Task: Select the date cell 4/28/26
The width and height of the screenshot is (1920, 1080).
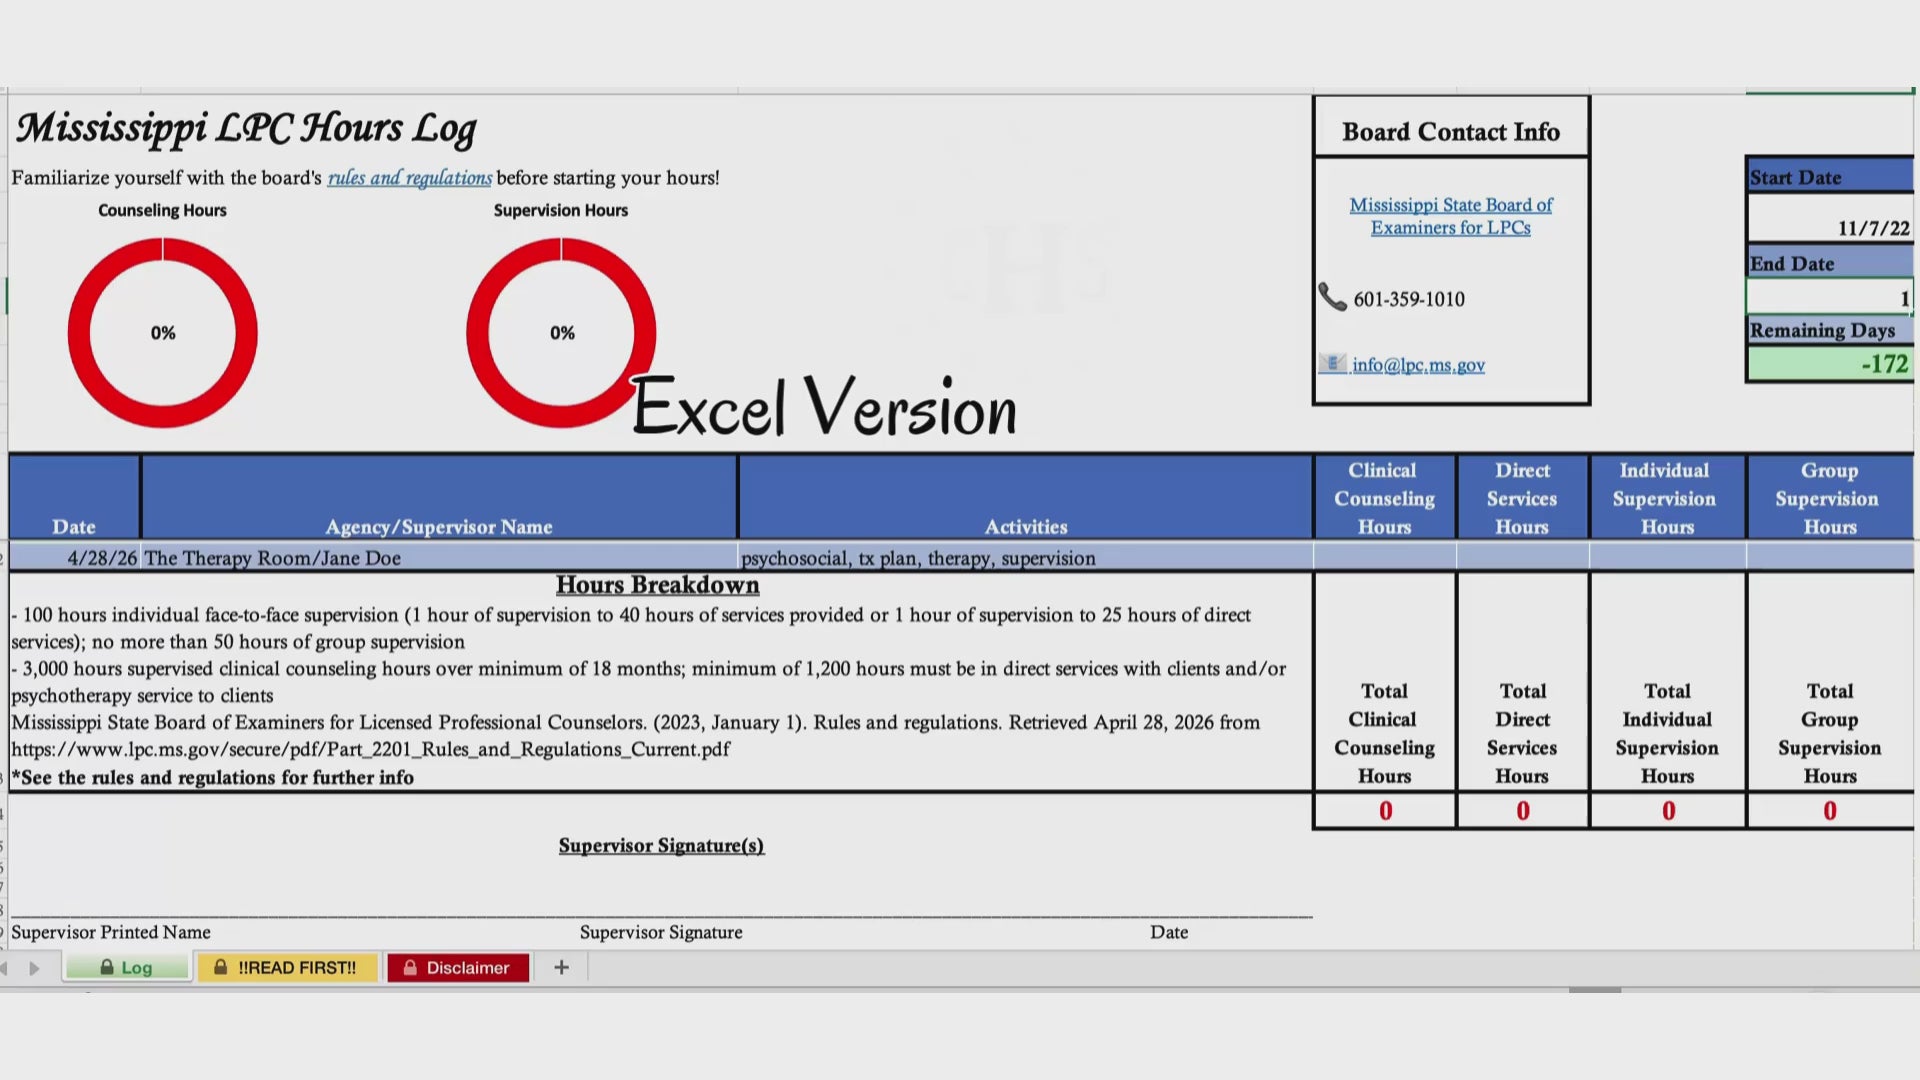Action: [75, 558]
